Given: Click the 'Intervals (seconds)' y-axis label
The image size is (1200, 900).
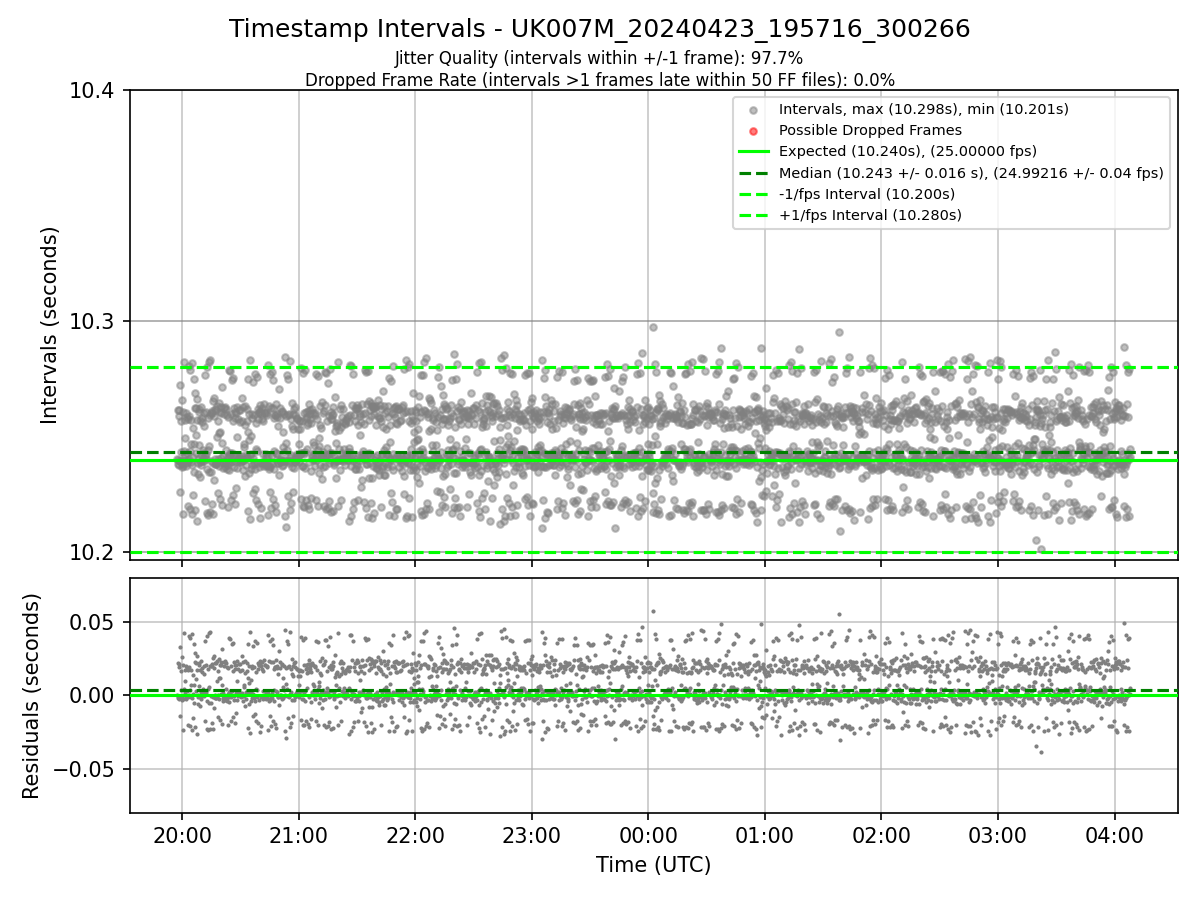Looking at the screenshot, I should pos(50,325).
